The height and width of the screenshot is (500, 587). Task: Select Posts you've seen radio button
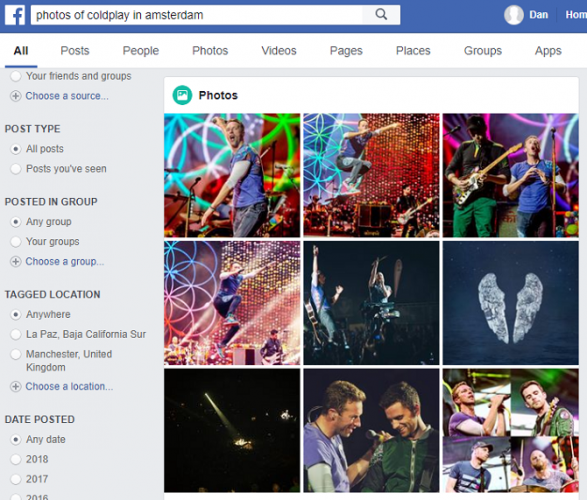click(x=16, y=169)
